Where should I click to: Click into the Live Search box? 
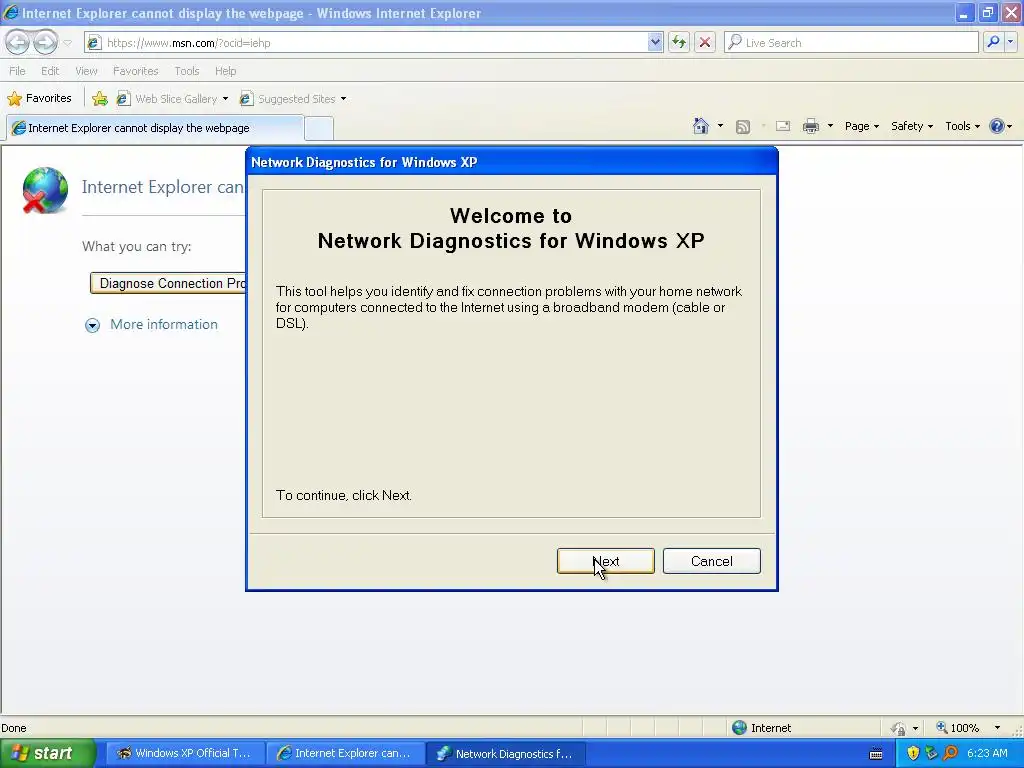[x=851, y=42]
